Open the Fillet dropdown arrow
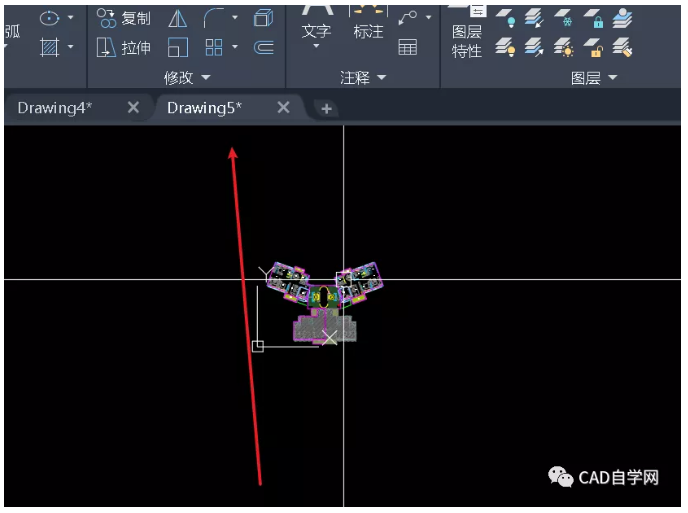This screenshot has width=688, height=513. (x=235, y=18)
